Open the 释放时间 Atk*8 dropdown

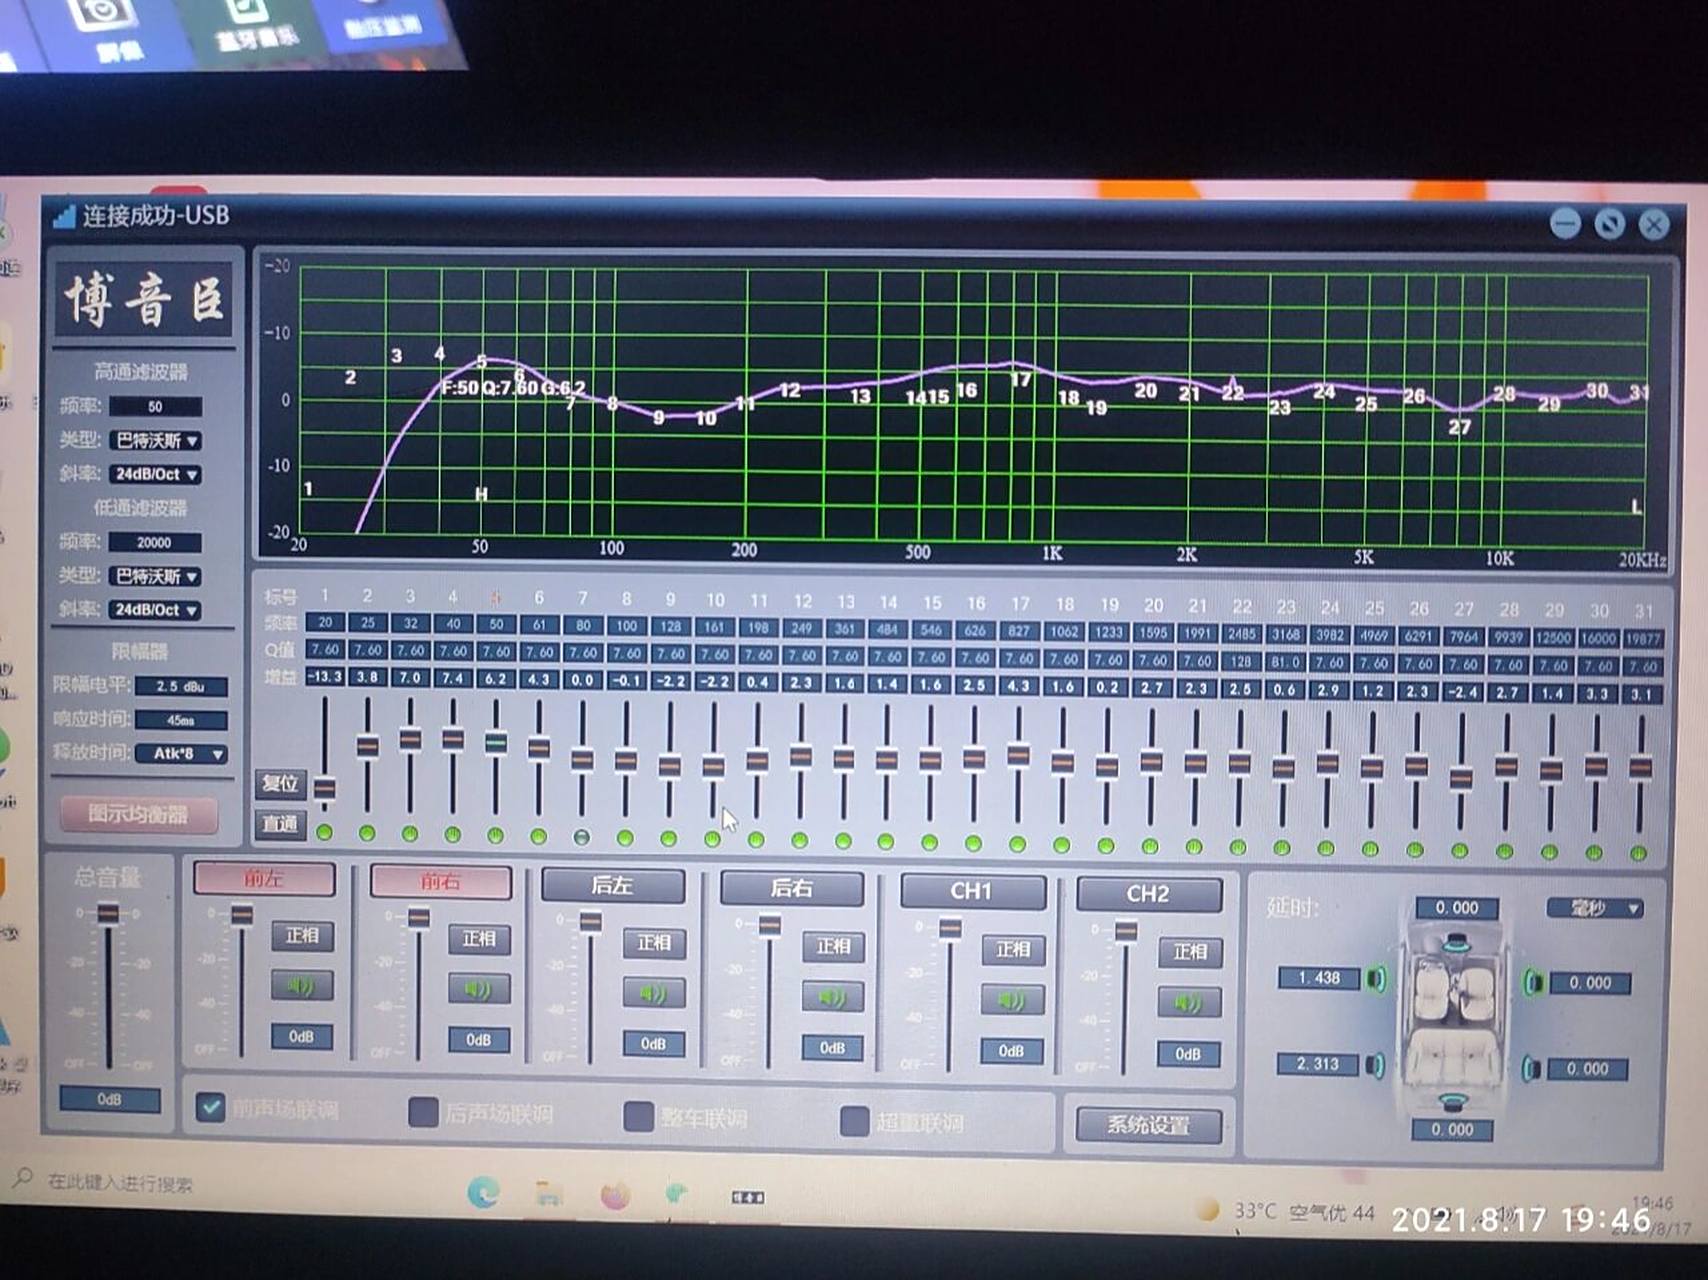point(181,754)
